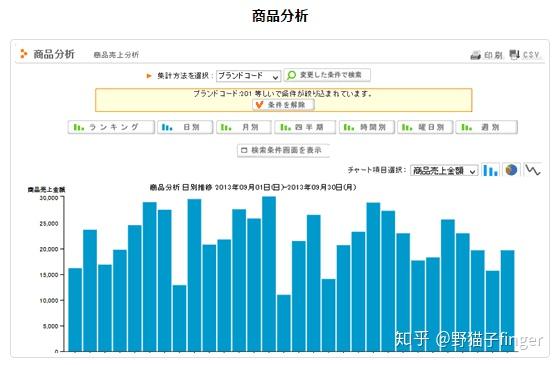Switch to pie chart view icon
The height and width of the screenshot is (365, 558).
511,170
